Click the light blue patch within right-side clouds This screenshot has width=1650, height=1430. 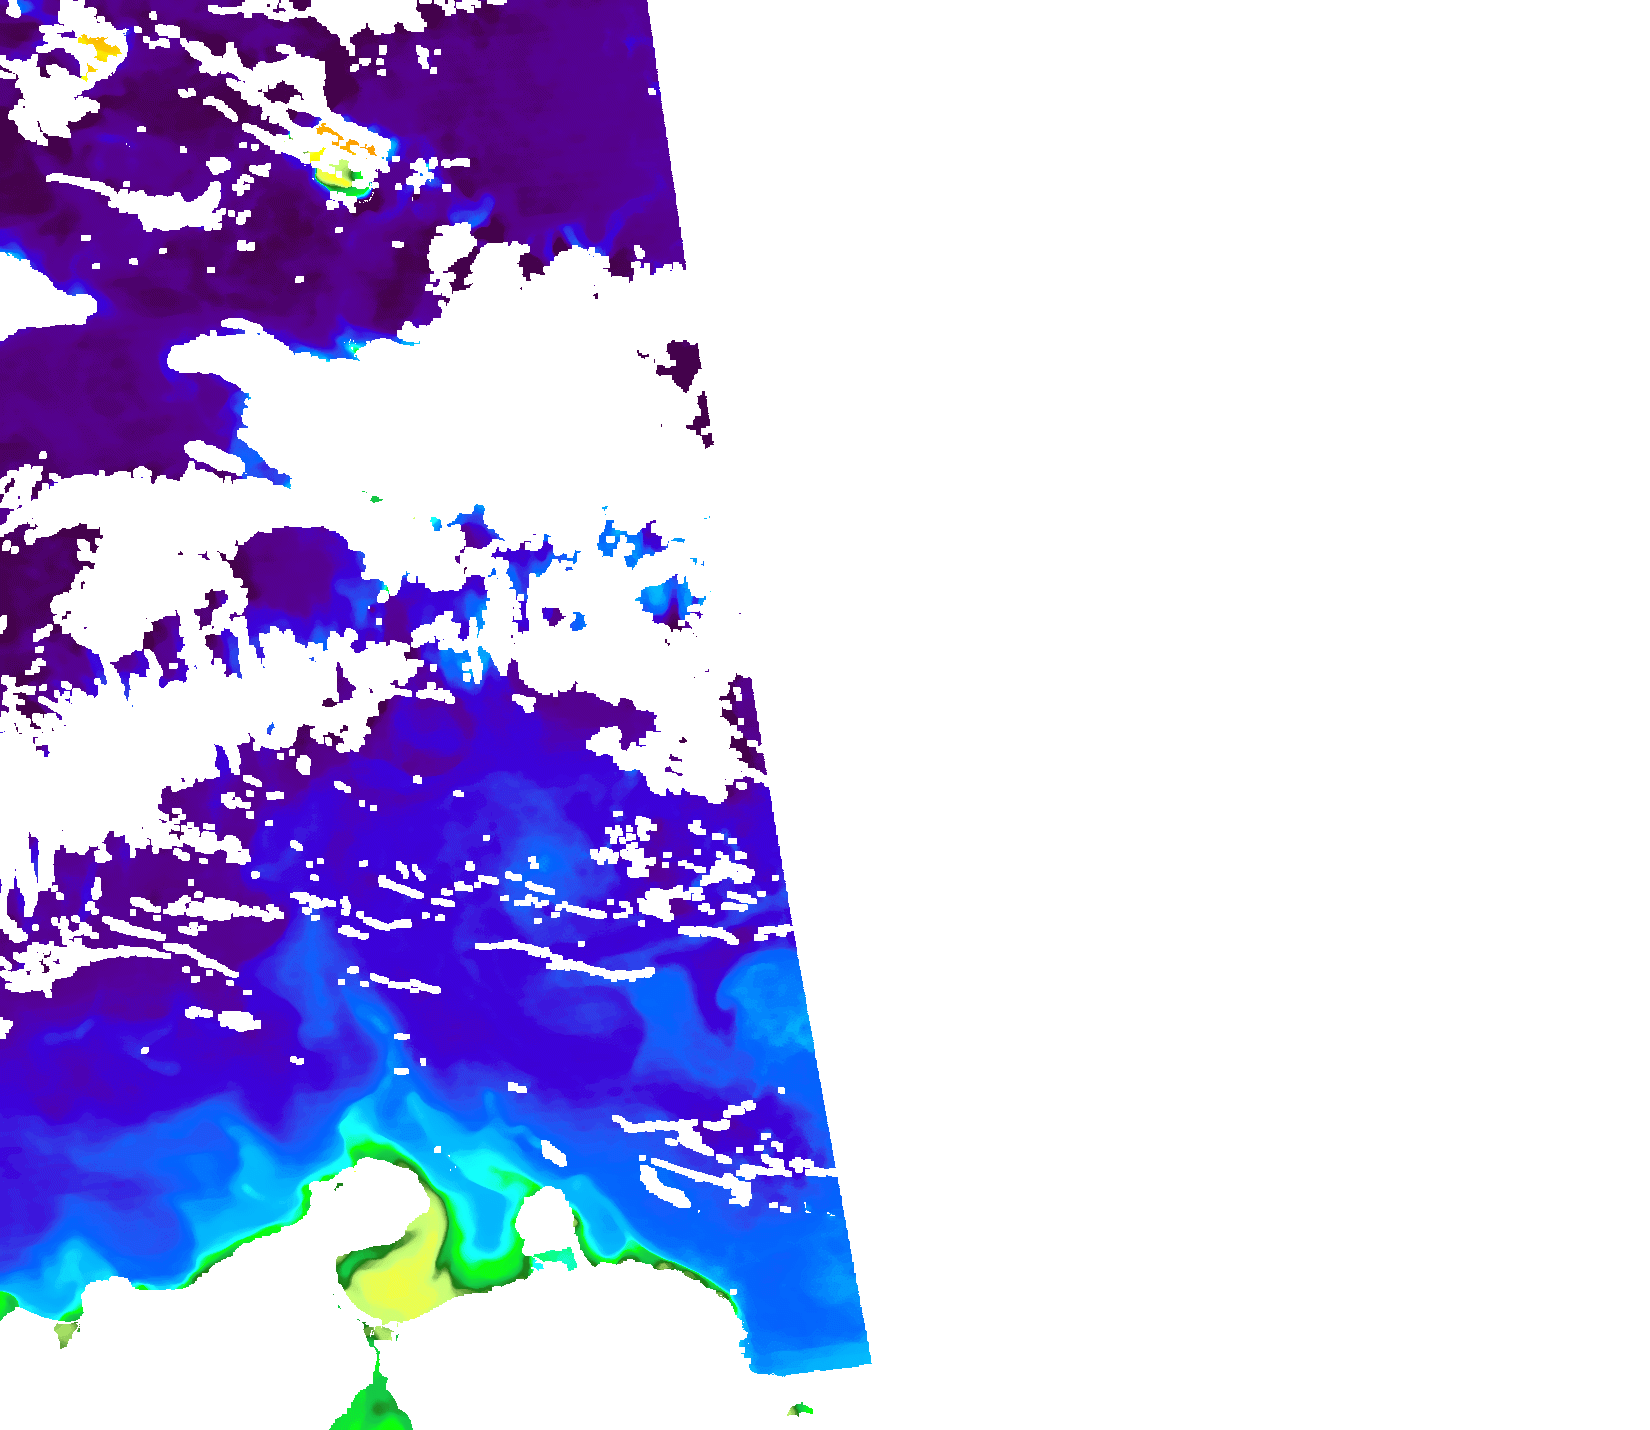[665, 600]
